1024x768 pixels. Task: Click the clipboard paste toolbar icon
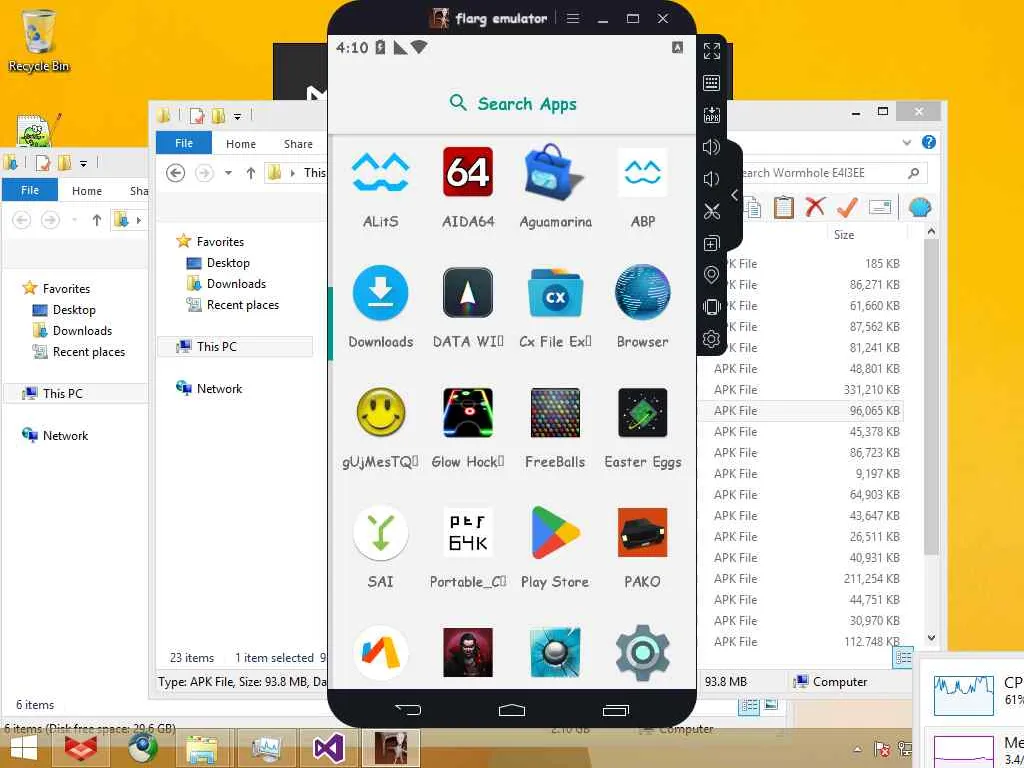point(784,207)
